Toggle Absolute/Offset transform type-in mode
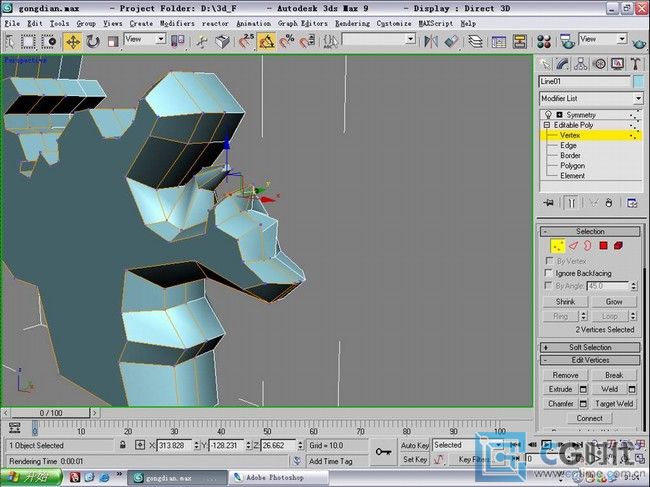Image resolution: width=650 pixels, height=487 pixels. (x=140, y=445)
